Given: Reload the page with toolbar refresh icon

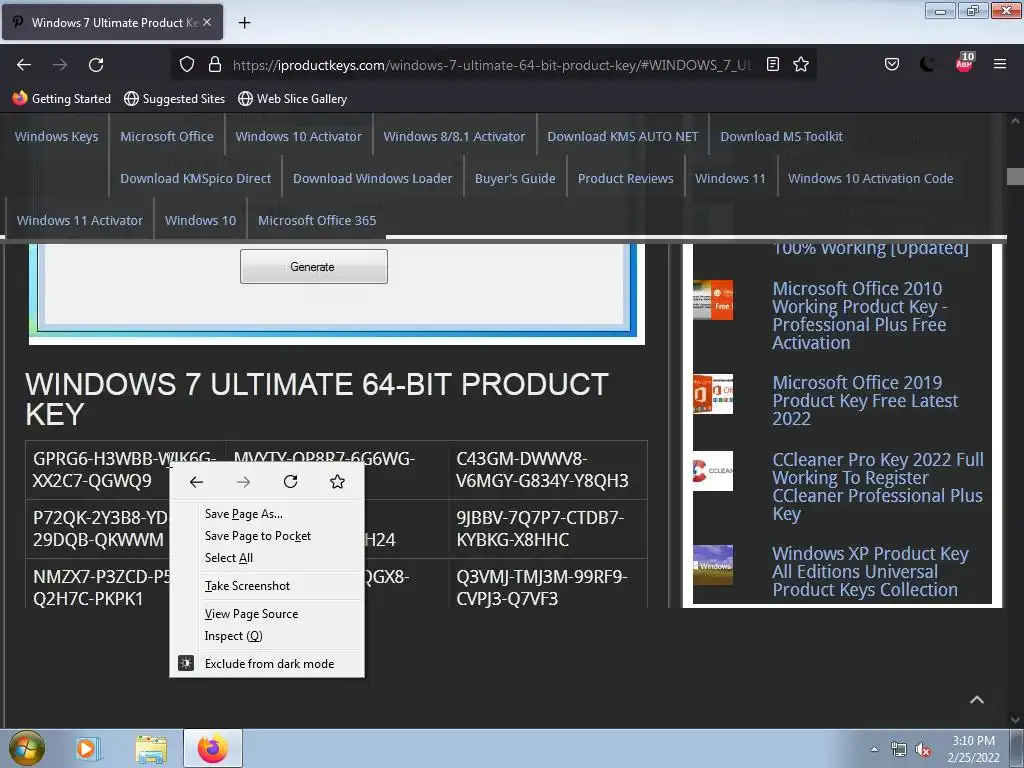Looking at the screenshot, I should 96,65.
